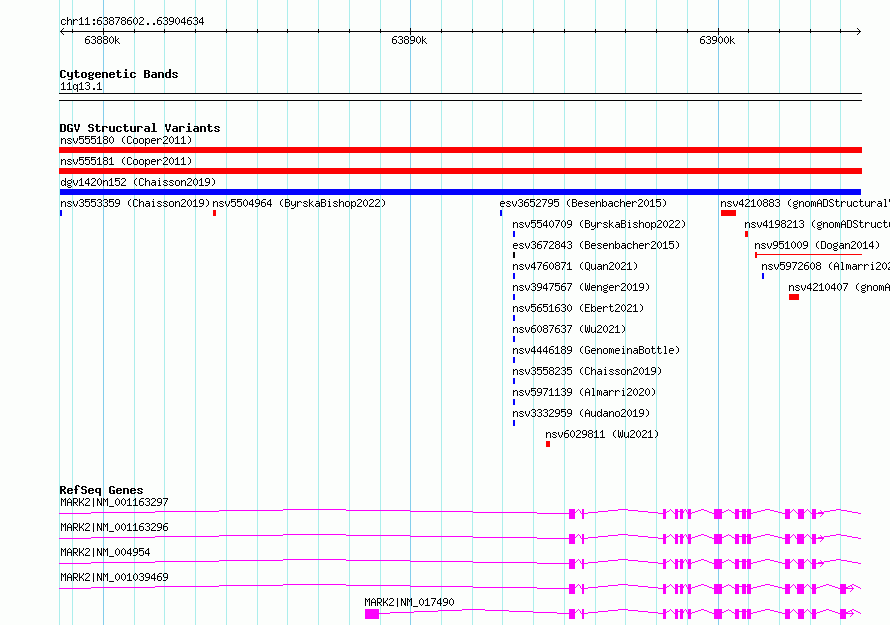Screen dimensions: 890x625
Task: Open transcript MARK2|NM_004954 label
Action: pyautogui.click(x=105, y=552)
